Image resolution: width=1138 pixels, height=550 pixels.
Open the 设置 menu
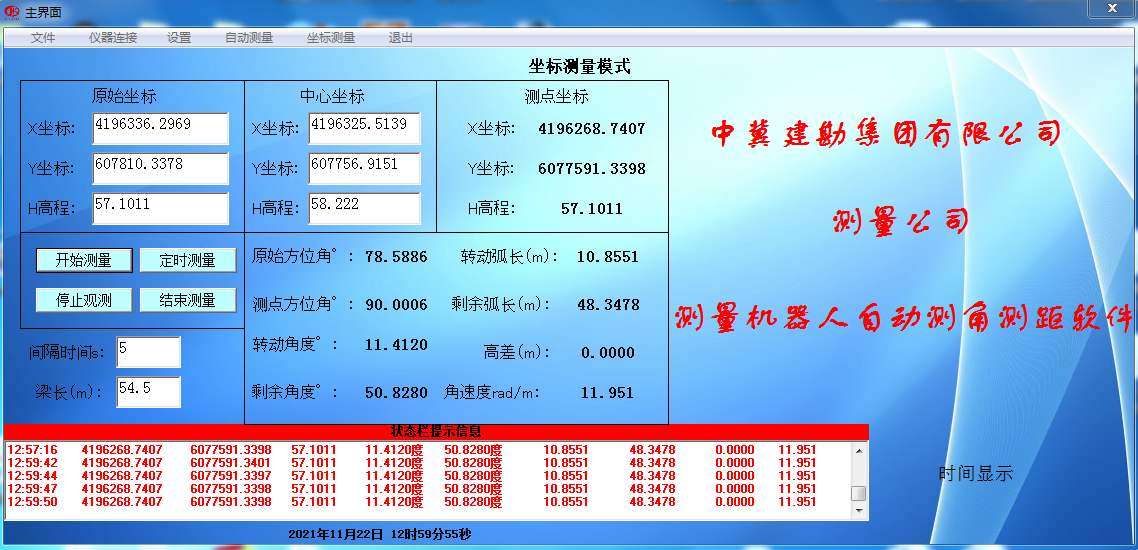point(179,38)
